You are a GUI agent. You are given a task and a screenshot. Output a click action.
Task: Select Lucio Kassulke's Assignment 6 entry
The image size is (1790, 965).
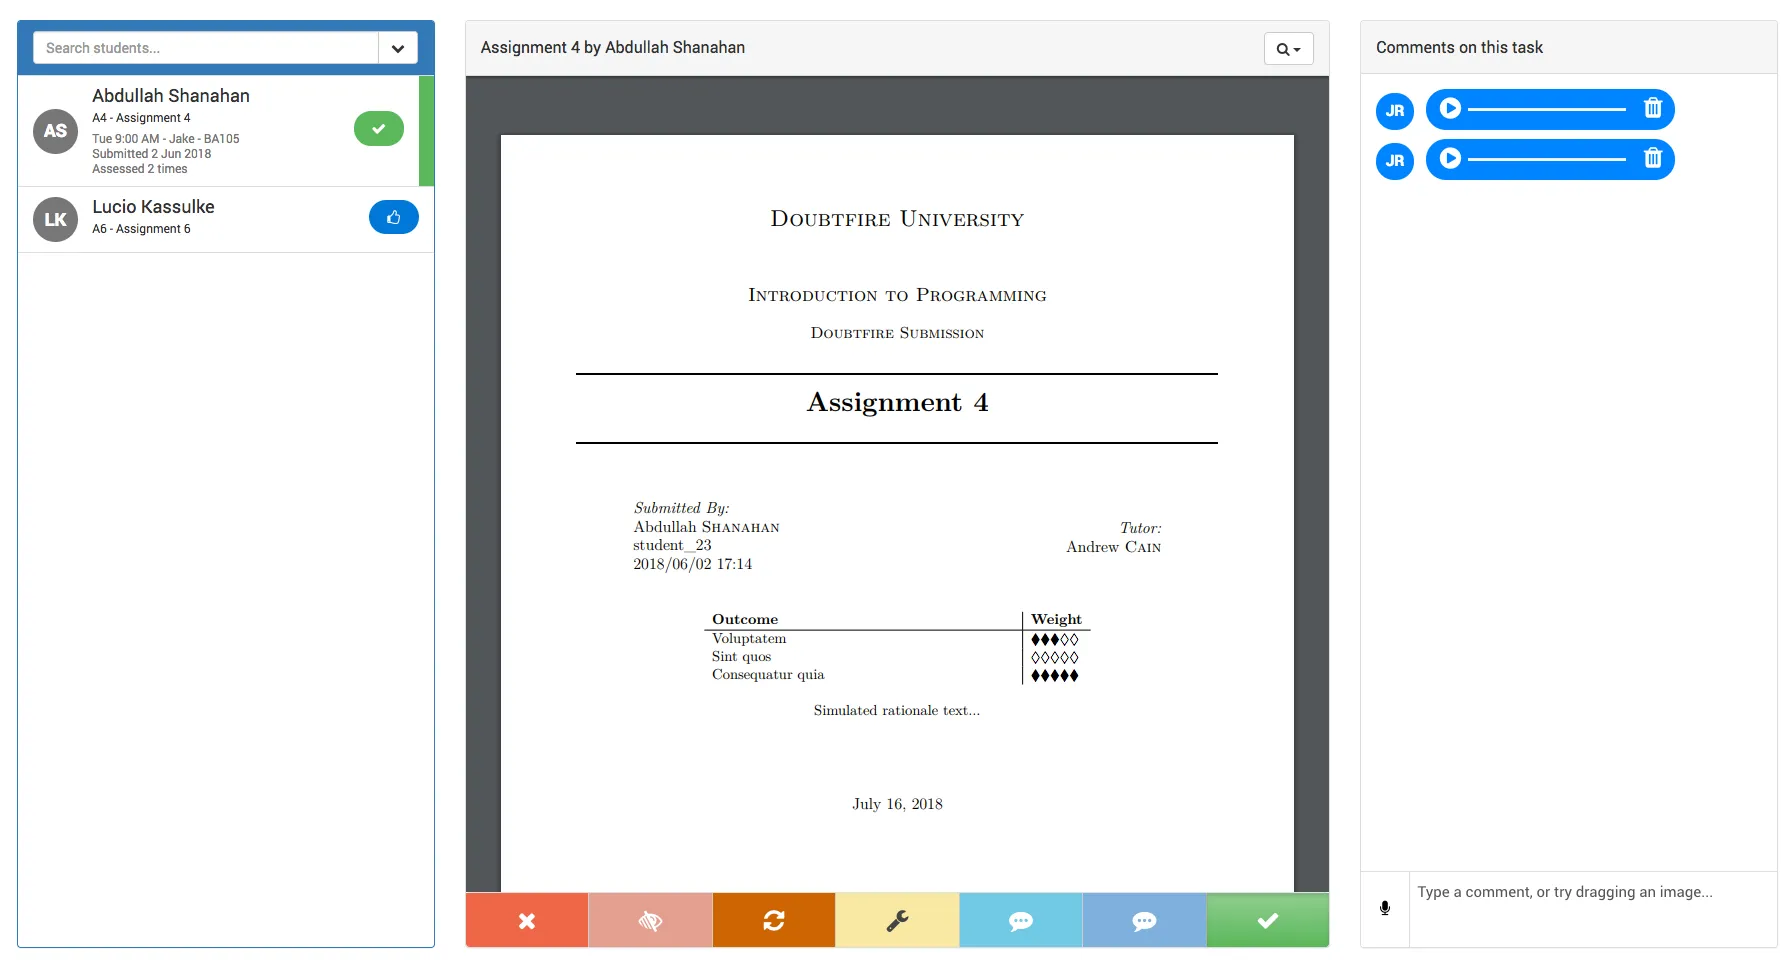pyautogui.click(x=200, y=218)
